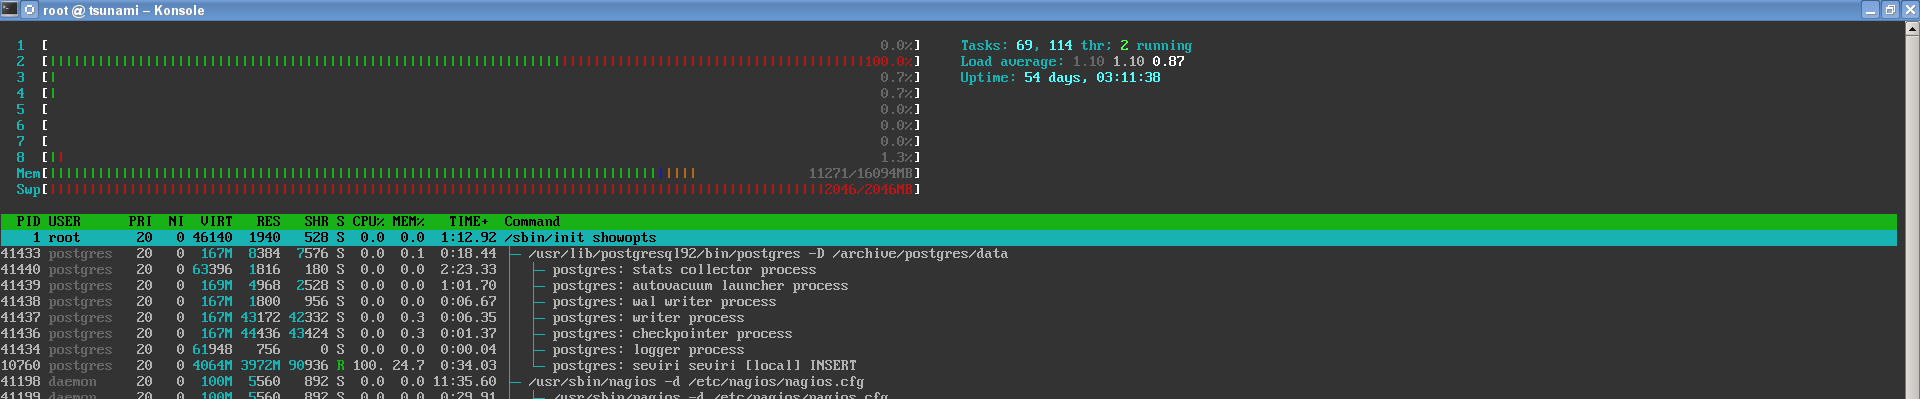Click the CPU 4 usage meter
This screenshot has height=399, width=1920.
pos(468,93)
